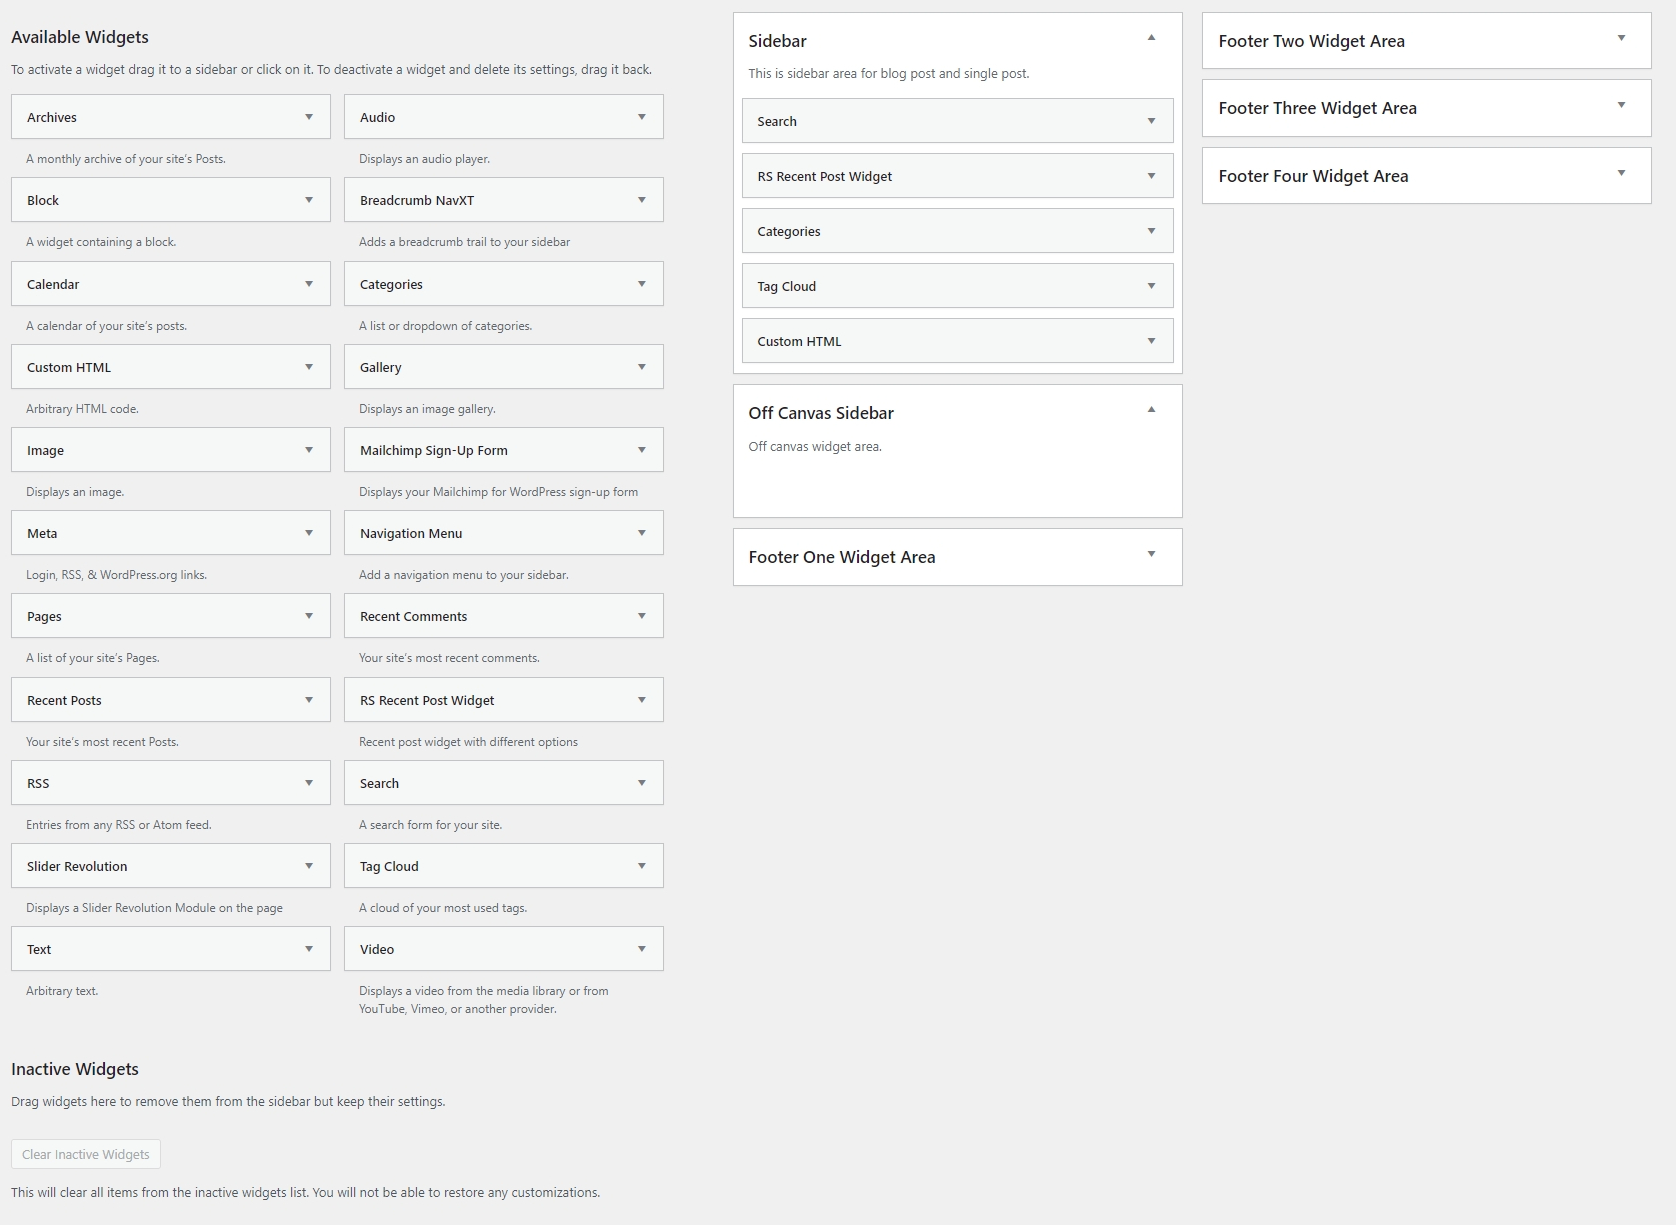Select the Navigation Menu available widget
The image size is (1676, 1225).
[411, 533]
